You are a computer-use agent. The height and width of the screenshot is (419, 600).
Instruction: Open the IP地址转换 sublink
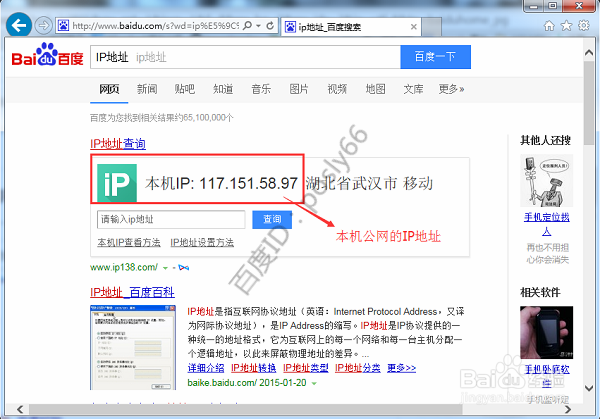tap(253, 368)
